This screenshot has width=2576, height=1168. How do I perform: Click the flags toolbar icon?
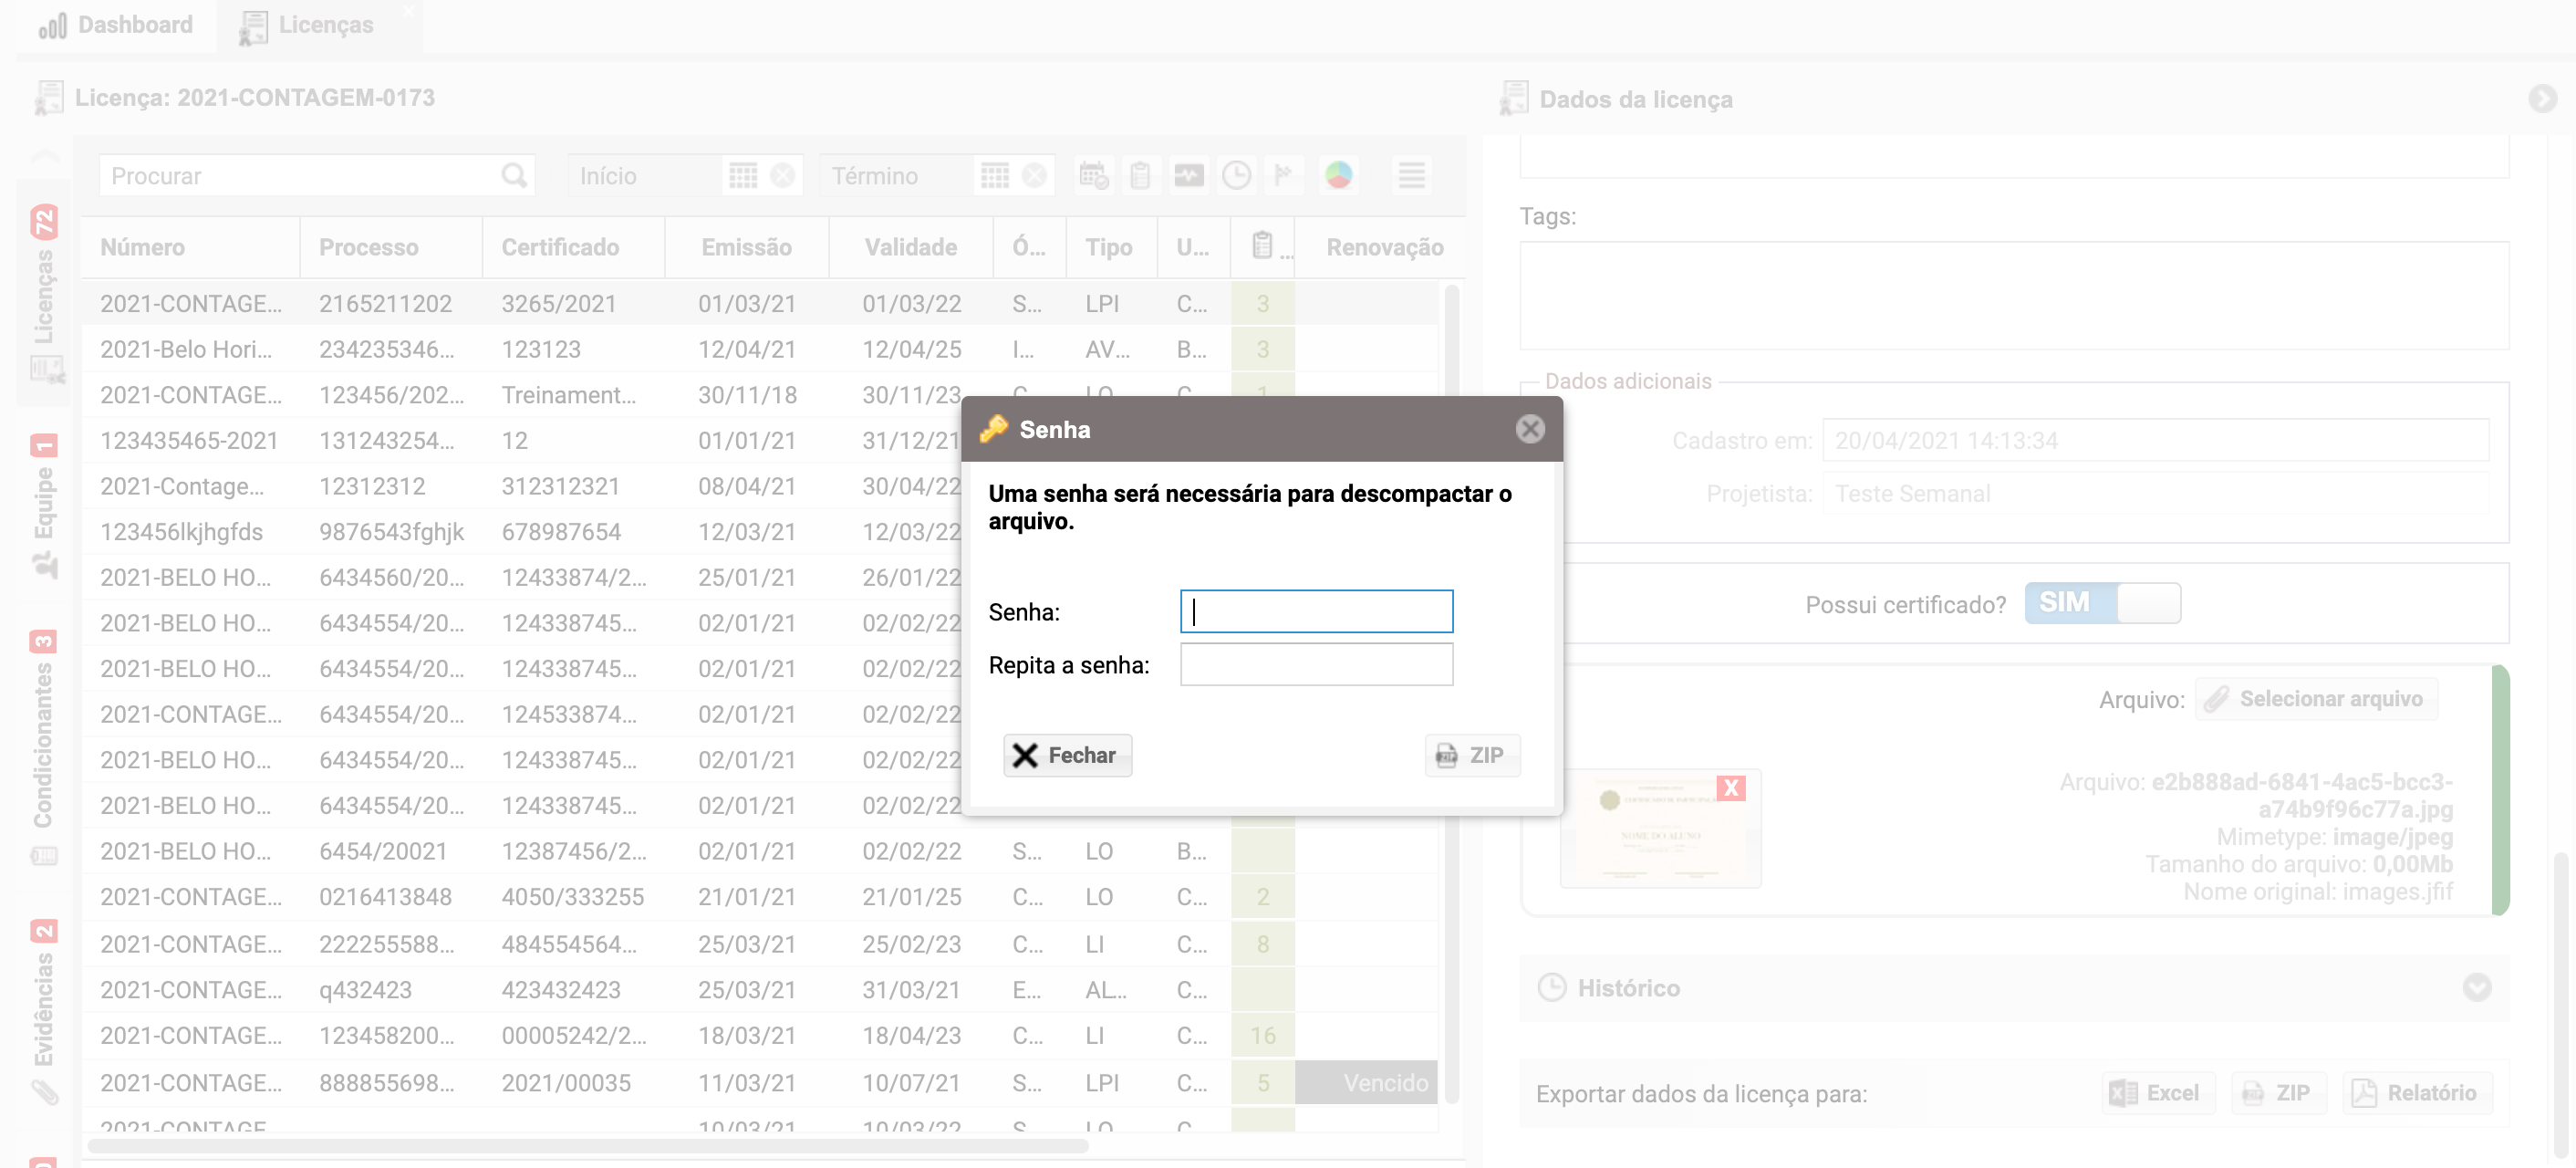click(1283, 176)
